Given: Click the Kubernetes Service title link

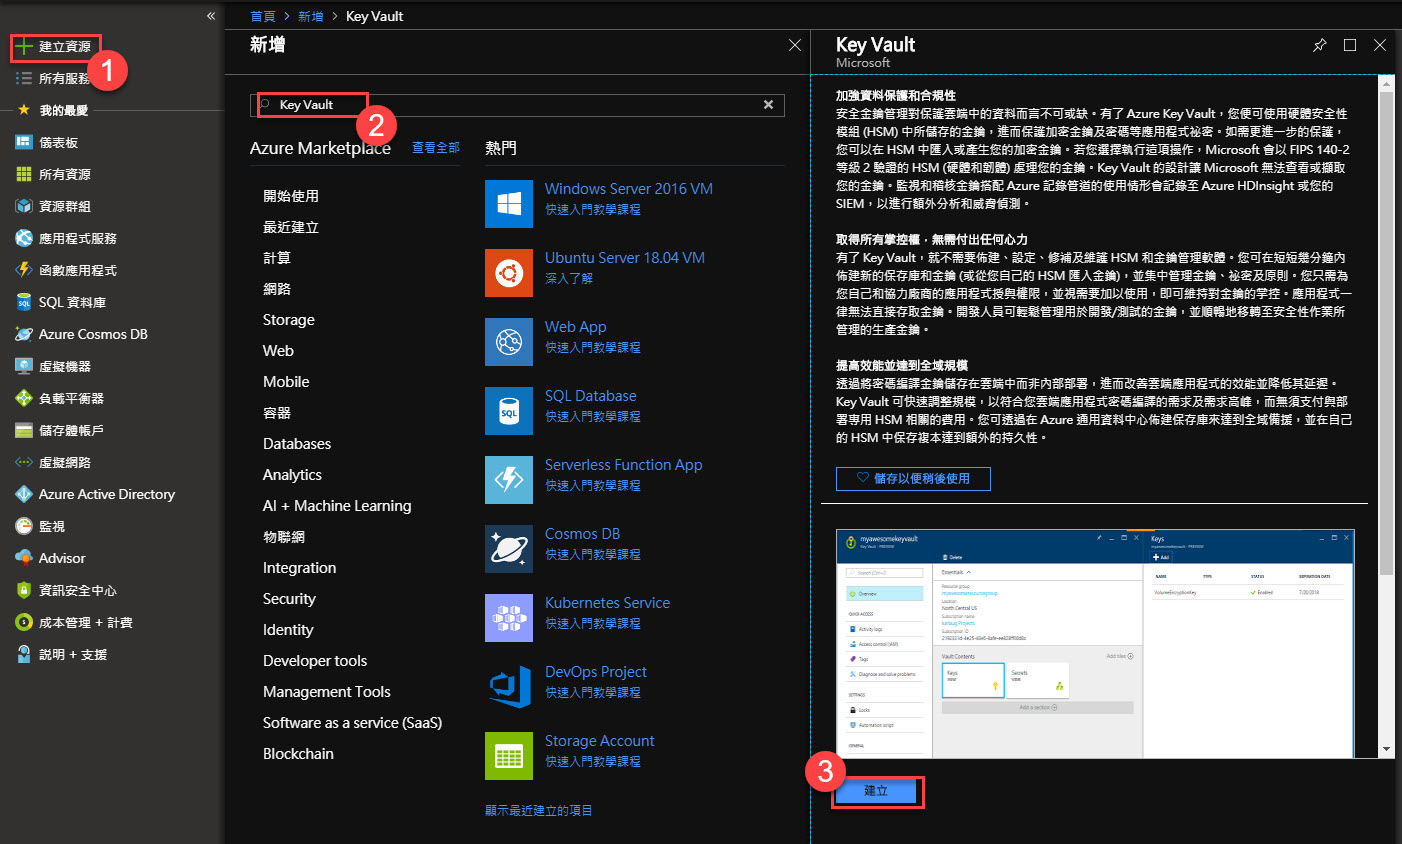Looking at the screenshot, I should [x=607, y=603].
